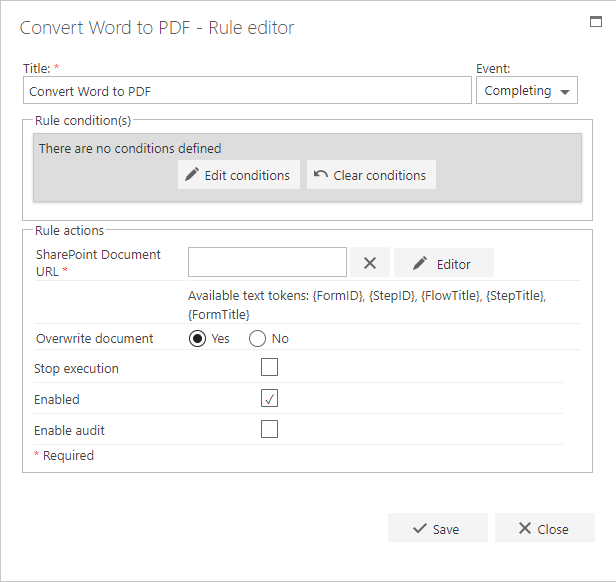This screenshot has width=616, height=582.
Task: Open the Edit conditions dialog
Action: 239,175
